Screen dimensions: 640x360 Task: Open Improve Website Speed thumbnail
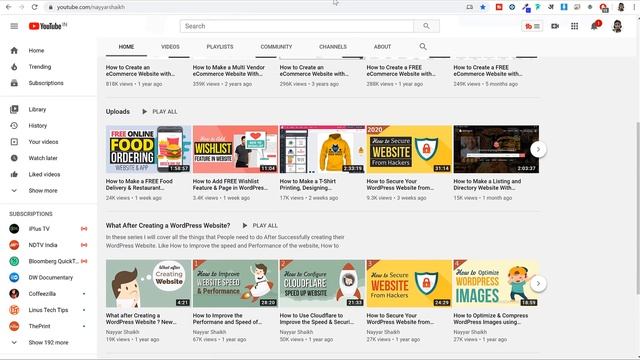tap(235, 284)
